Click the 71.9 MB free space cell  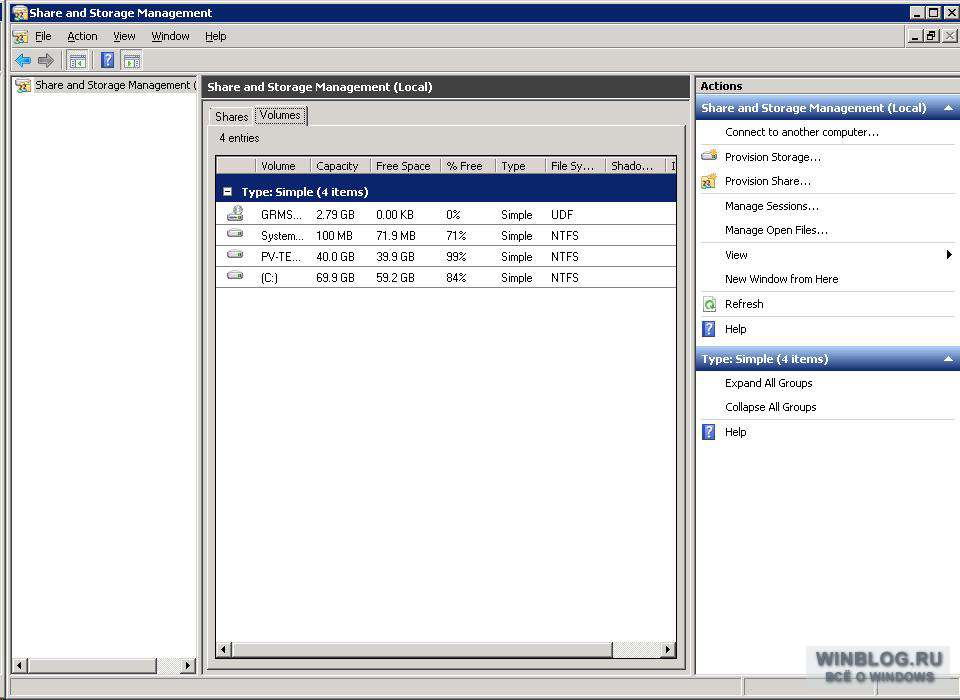point(396,236)
